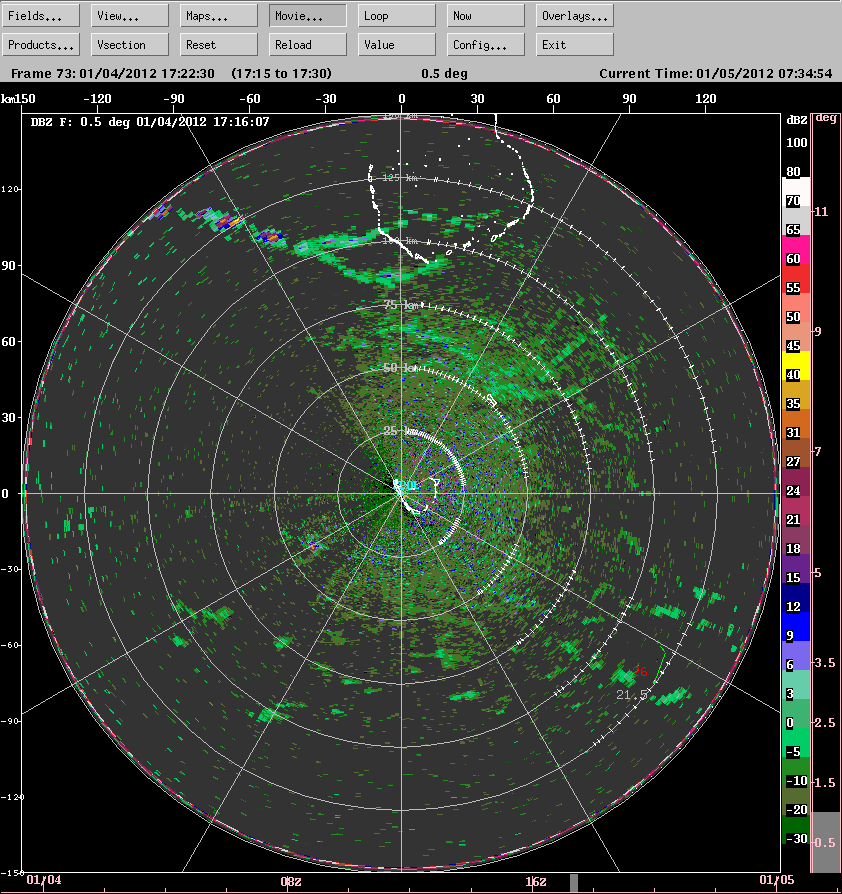Viewport: 842px width, 894px height.
Task: Click Reset to restore the view
Action: click(x=218, y=44)
